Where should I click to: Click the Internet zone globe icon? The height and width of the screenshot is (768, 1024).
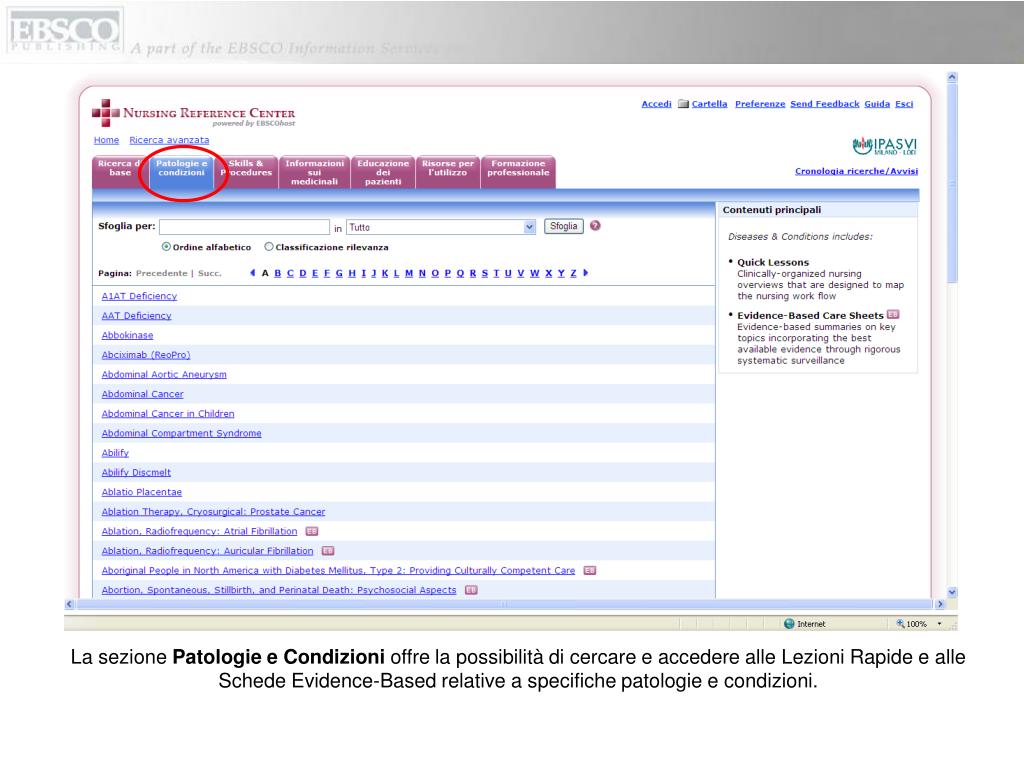789,624
